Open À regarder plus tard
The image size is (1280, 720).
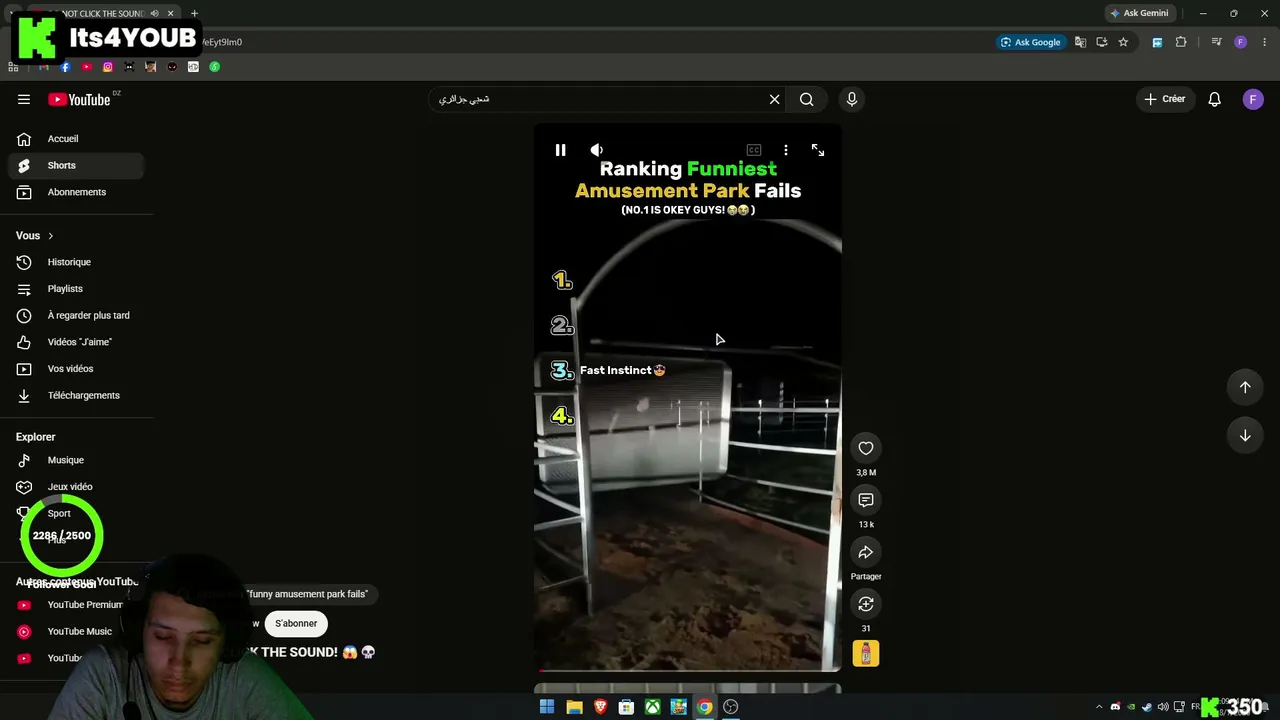tap(76, 315)
